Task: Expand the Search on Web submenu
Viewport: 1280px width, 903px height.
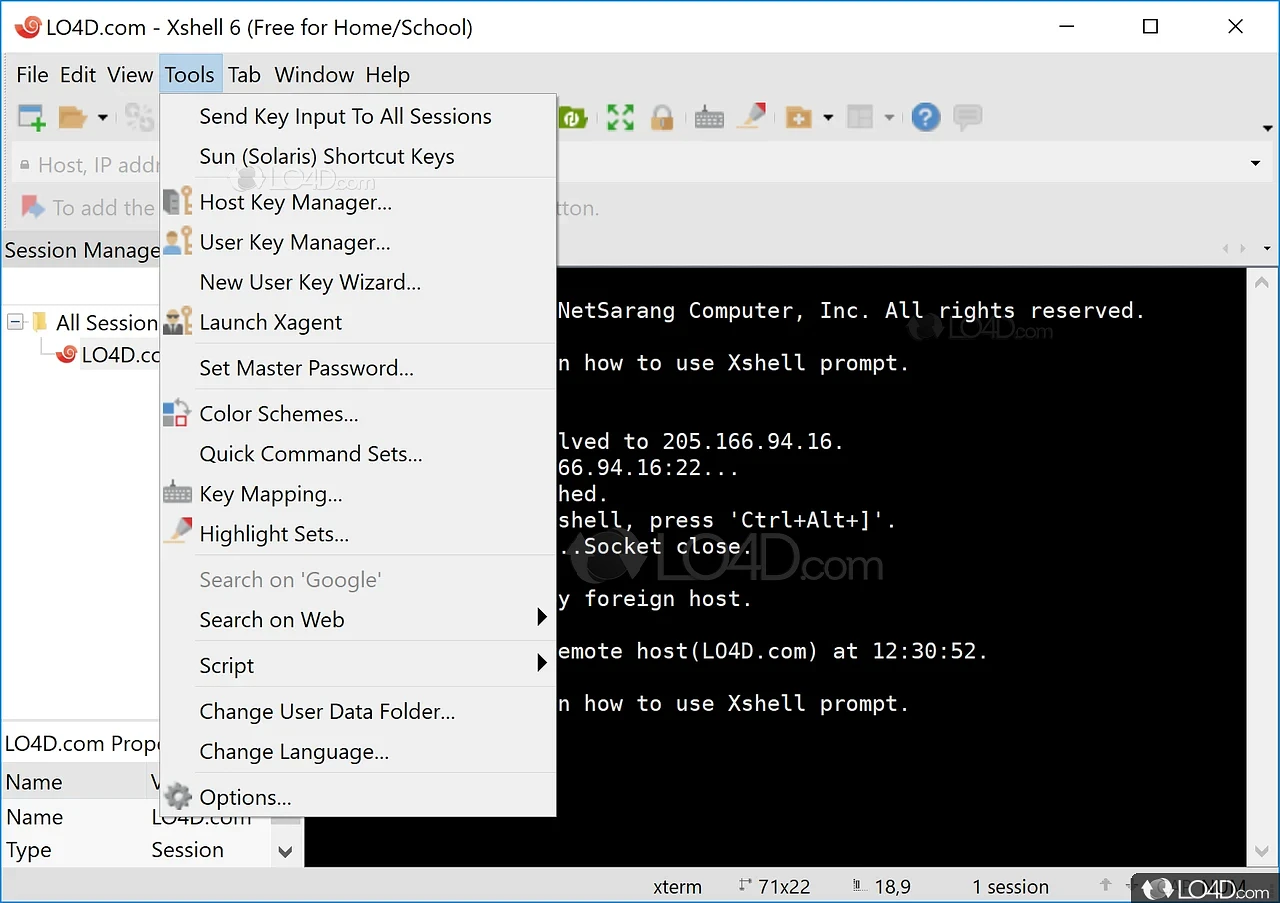Action: click(x=542, y=619)
